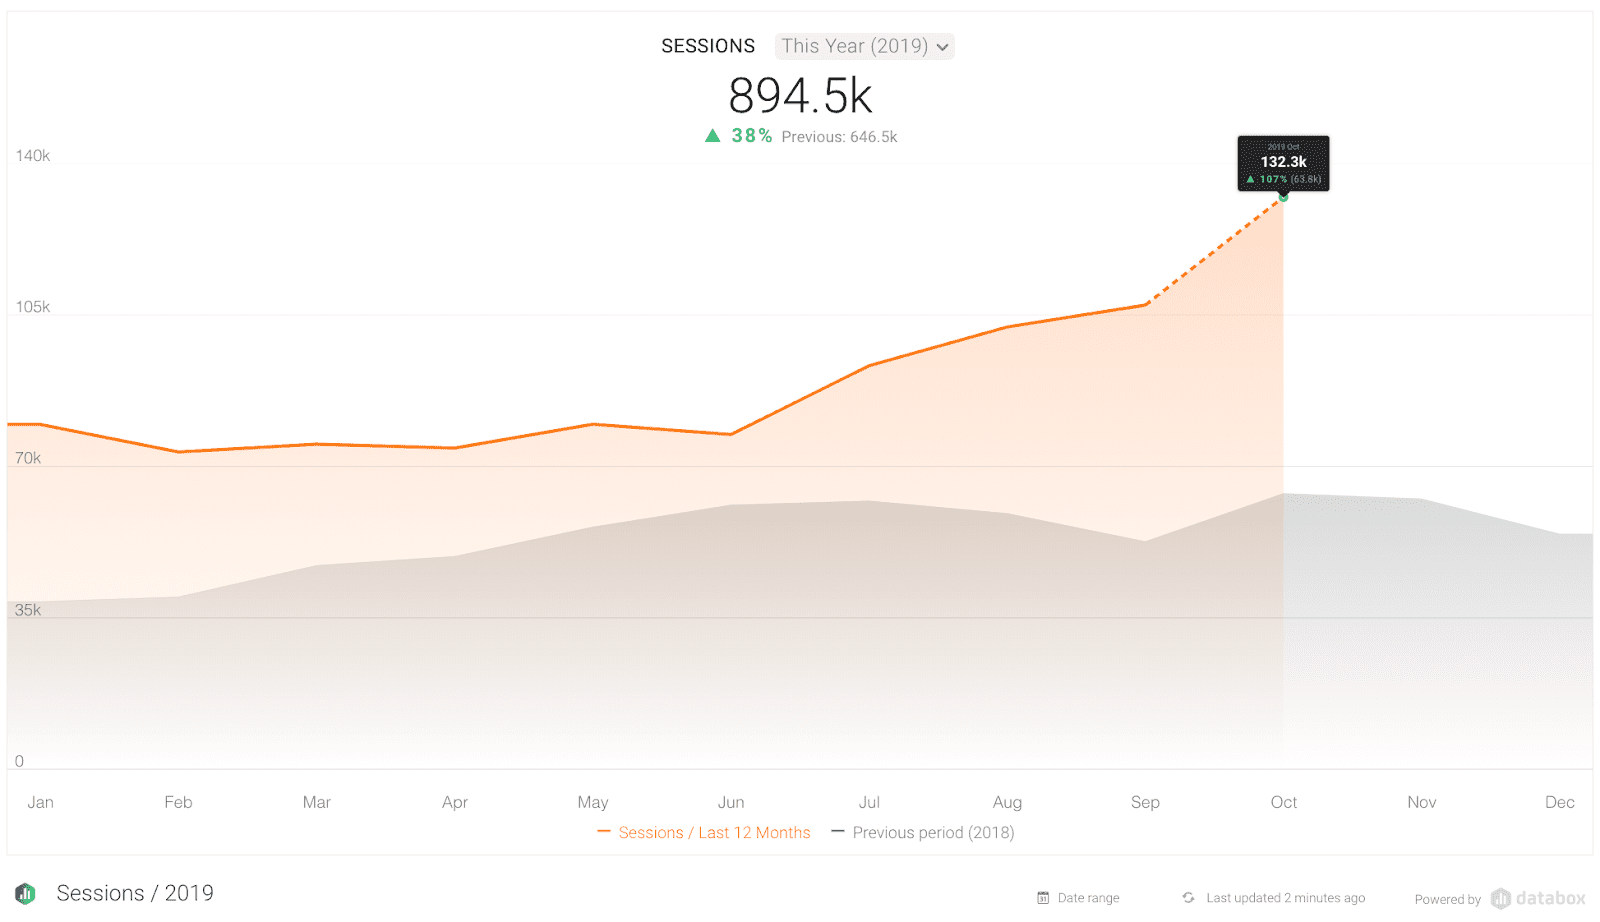Click the chevron arrow beside This Year (2019)
Image resolution: width=1600 pixels, height=922 pixels.
[x=942, y=47]
